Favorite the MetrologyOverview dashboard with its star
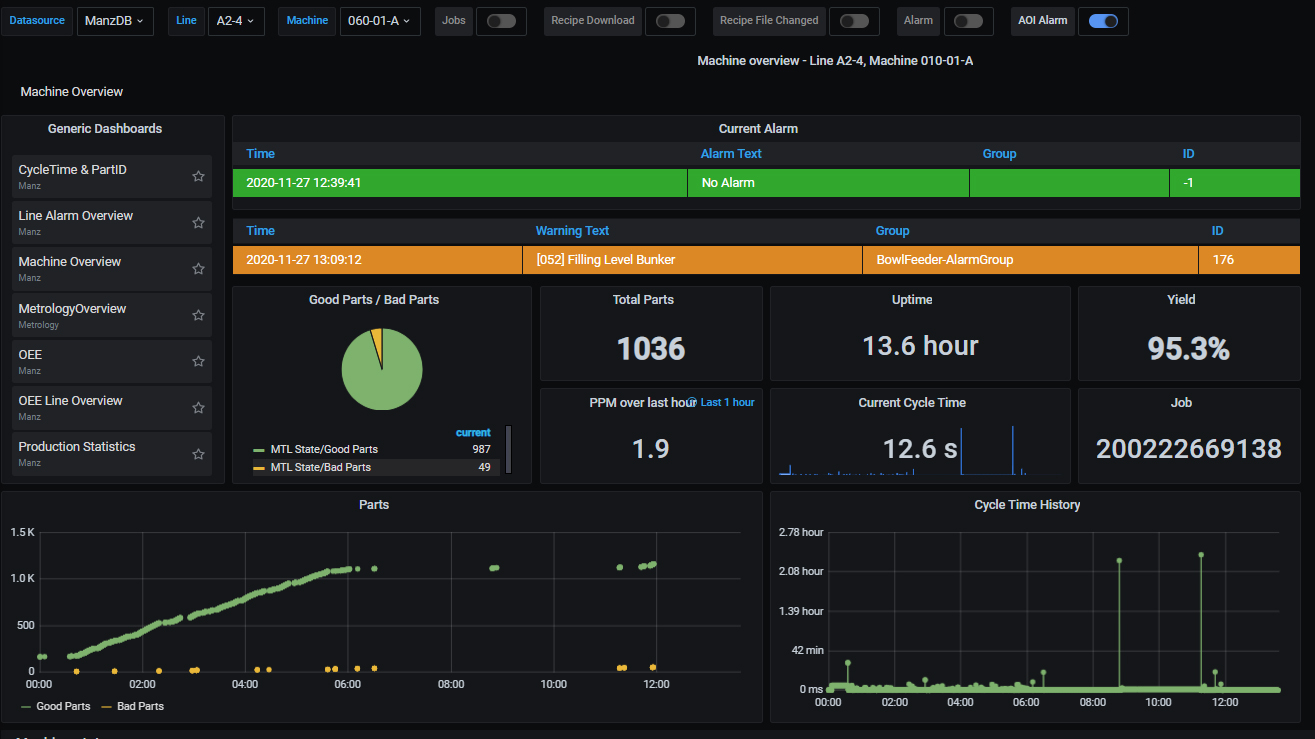1315x739 pixels. click(198, 315)
